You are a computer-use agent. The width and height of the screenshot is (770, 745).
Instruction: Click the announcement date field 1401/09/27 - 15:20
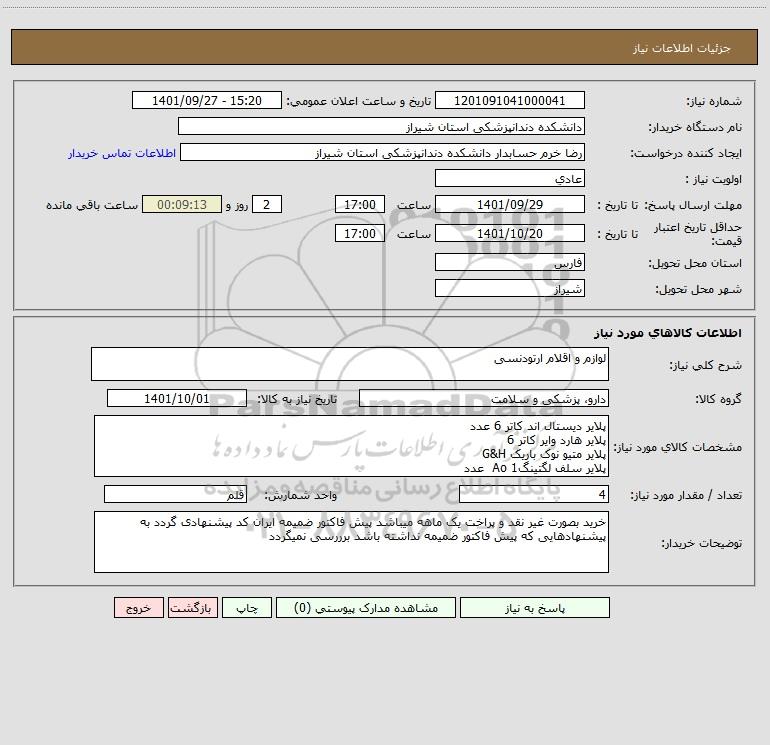point(207,100)
